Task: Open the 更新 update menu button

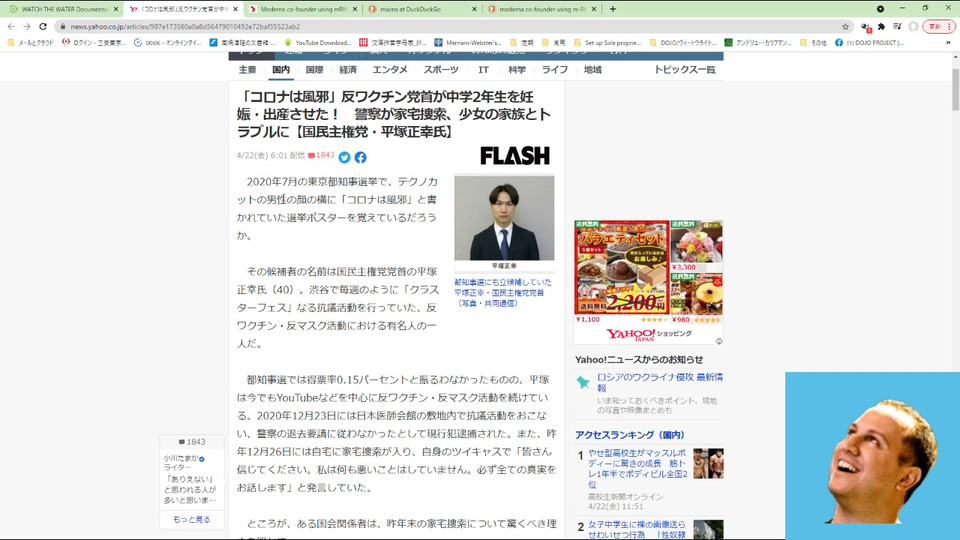Action: click(x=939, y=26)
